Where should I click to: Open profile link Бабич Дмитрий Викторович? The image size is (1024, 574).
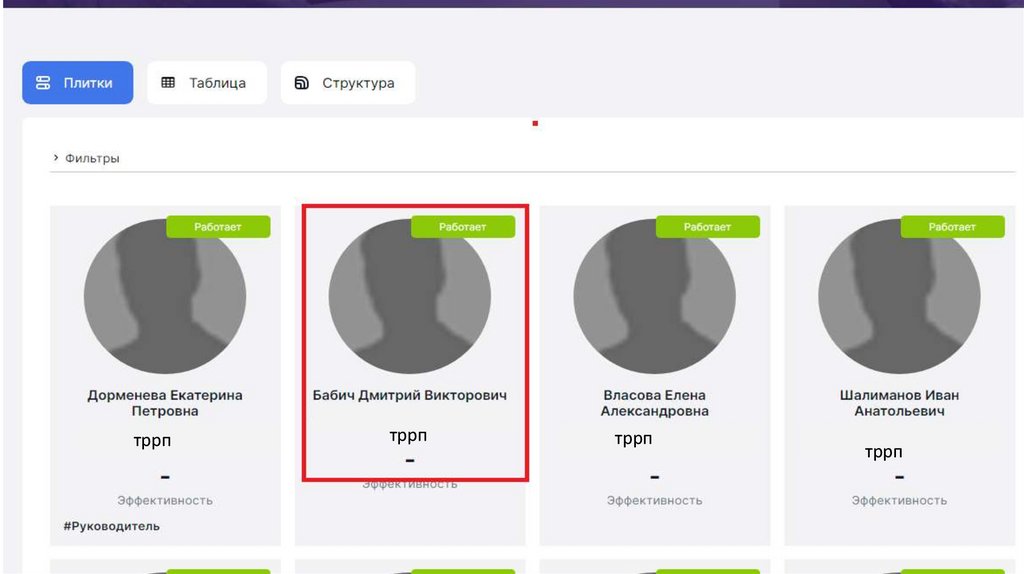click(x=409, y=395)
